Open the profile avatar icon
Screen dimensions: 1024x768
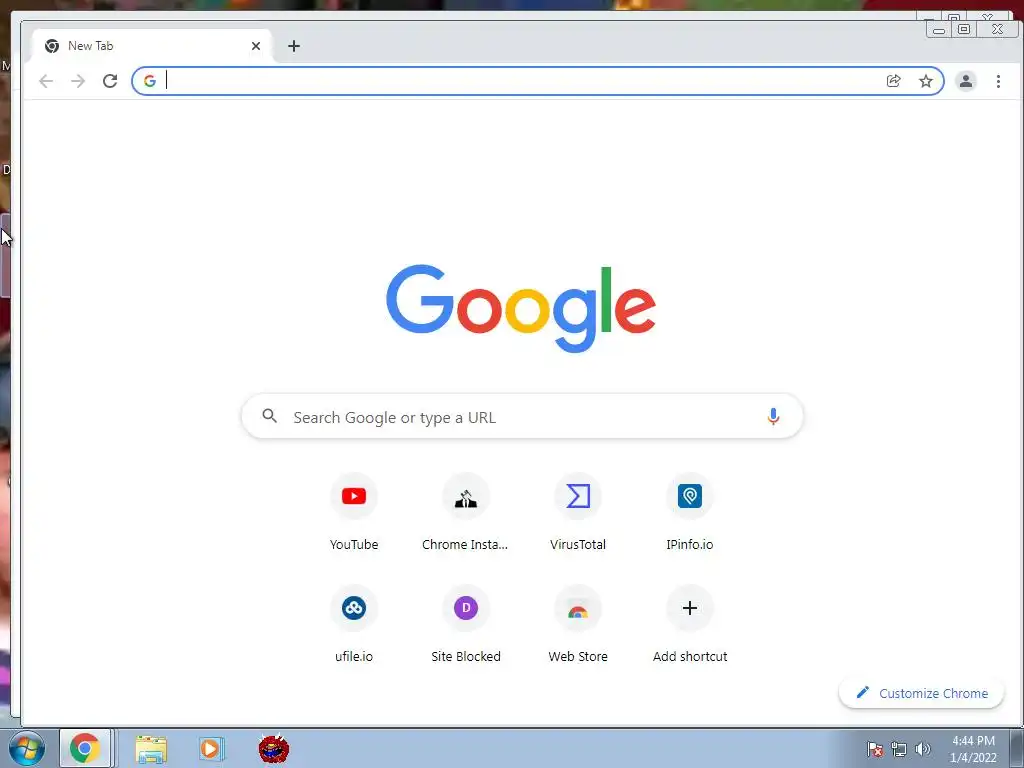(965, 81)
